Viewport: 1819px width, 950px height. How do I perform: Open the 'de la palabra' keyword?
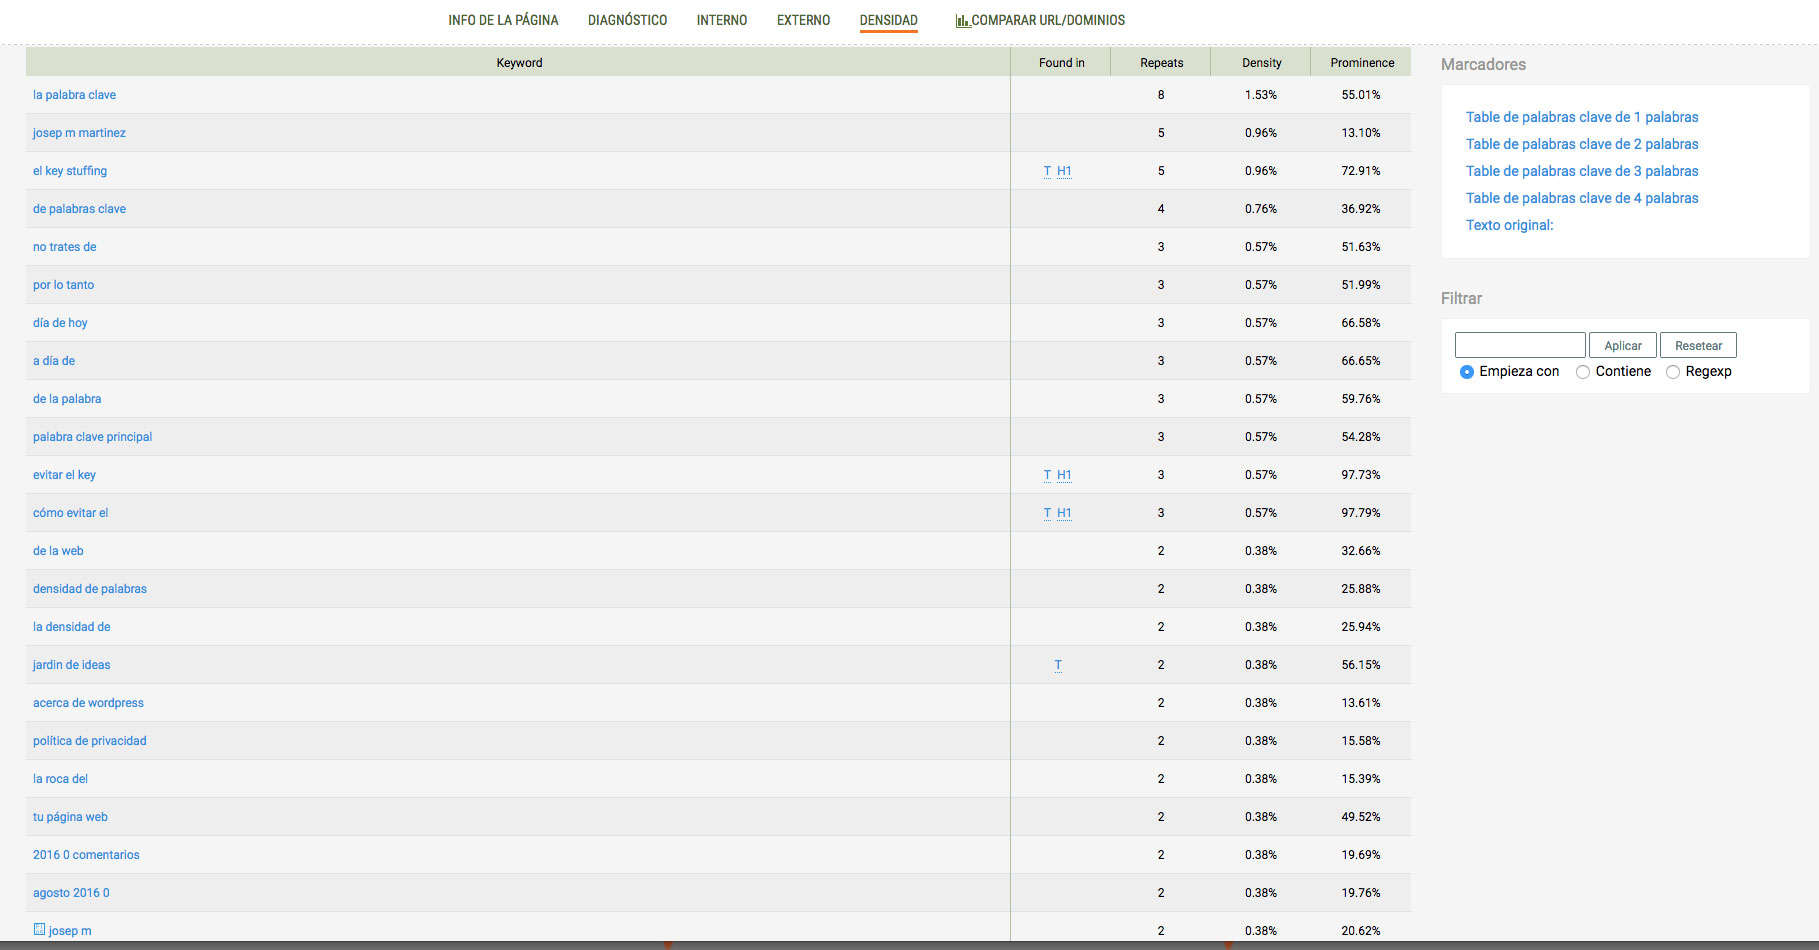point(67,399)
